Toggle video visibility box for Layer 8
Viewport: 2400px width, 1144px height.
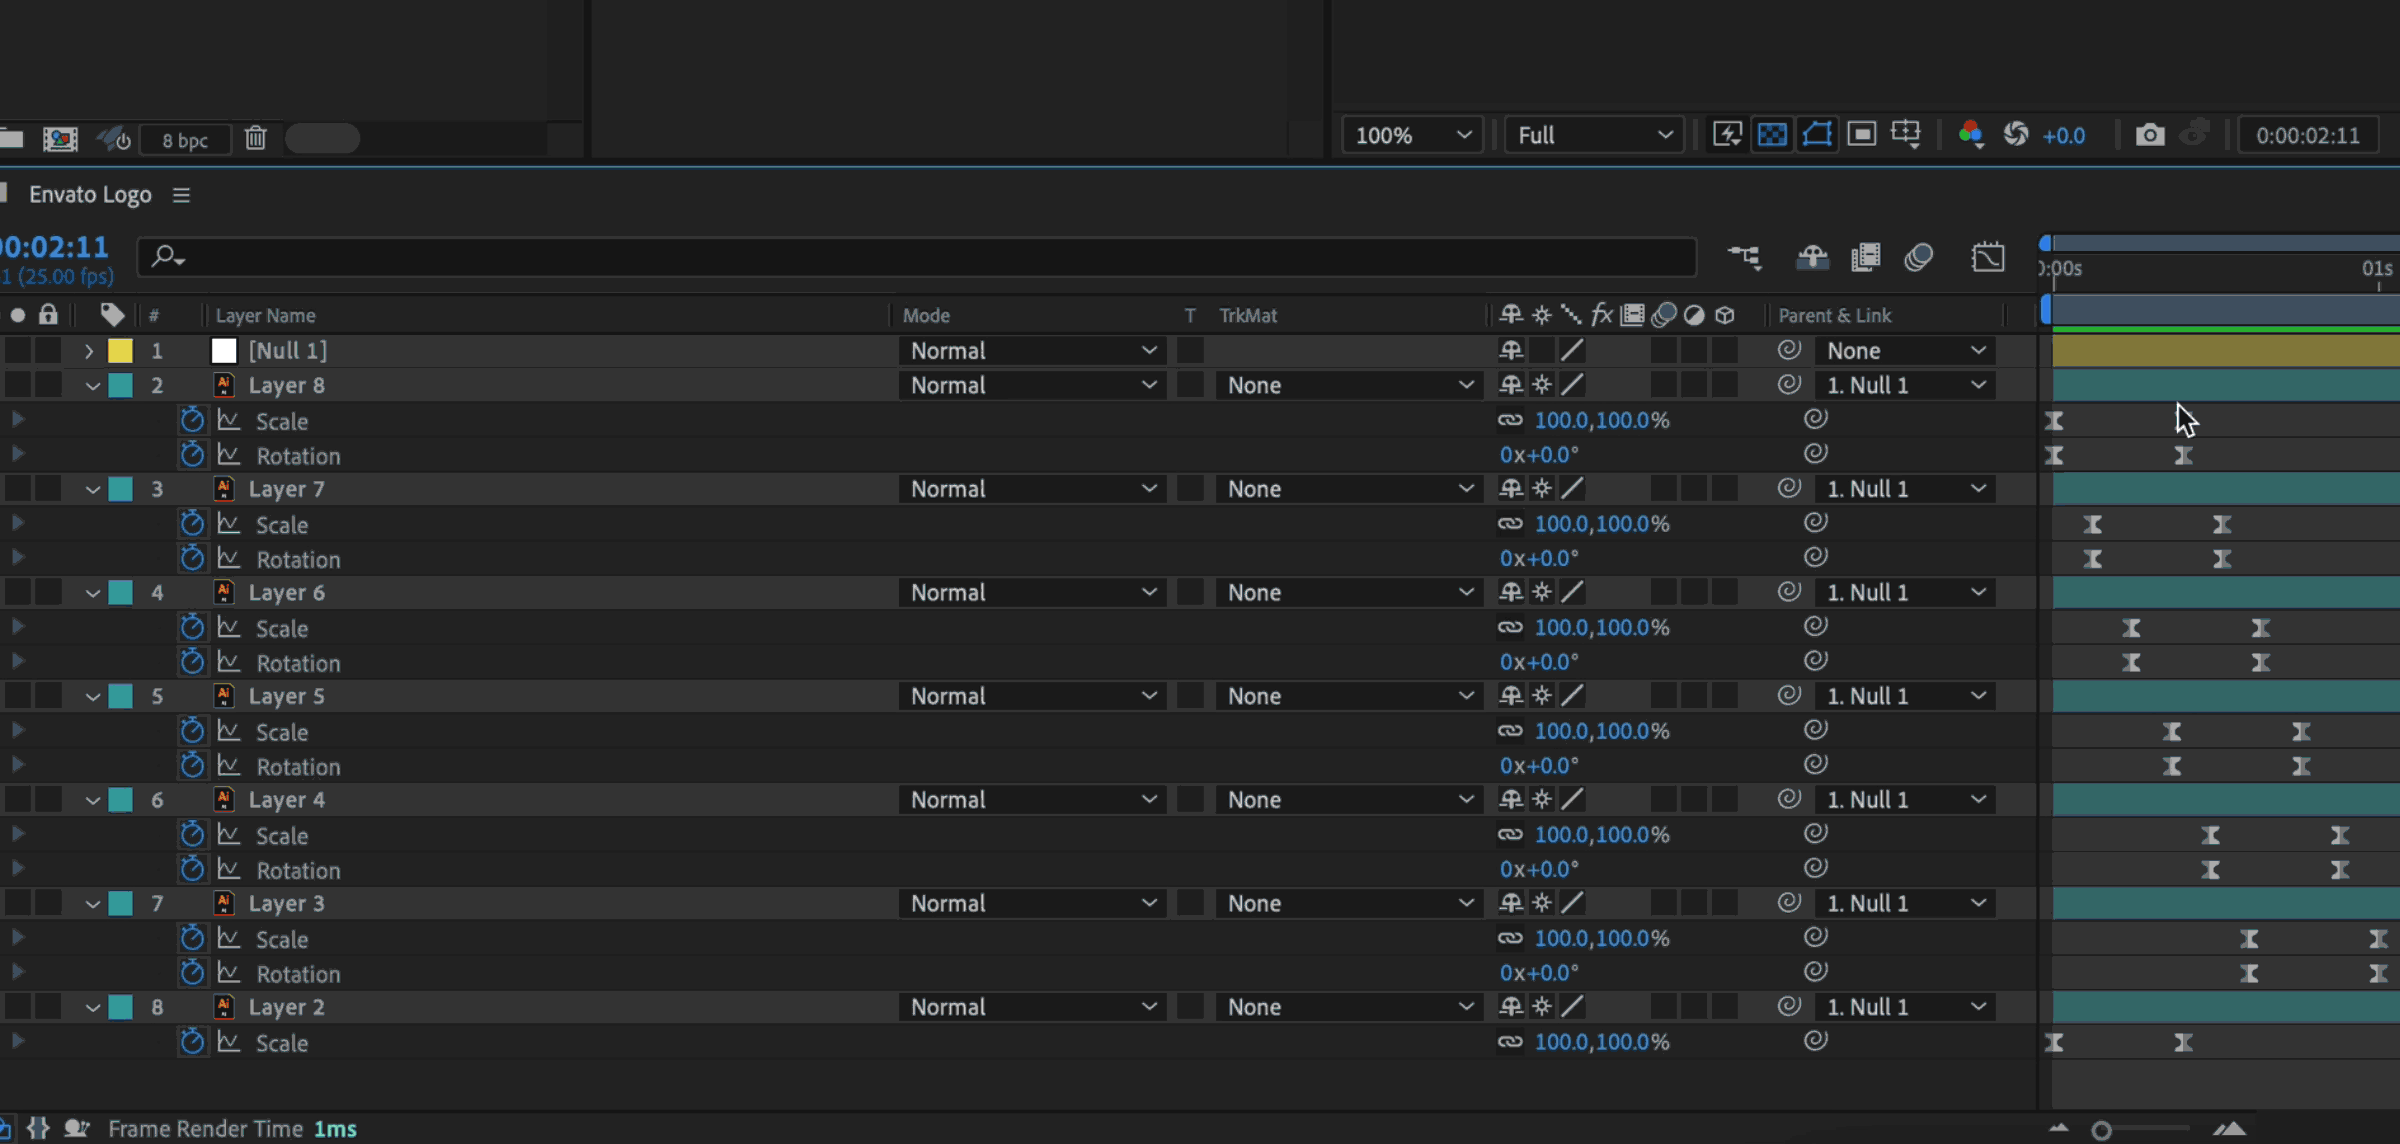17,385
